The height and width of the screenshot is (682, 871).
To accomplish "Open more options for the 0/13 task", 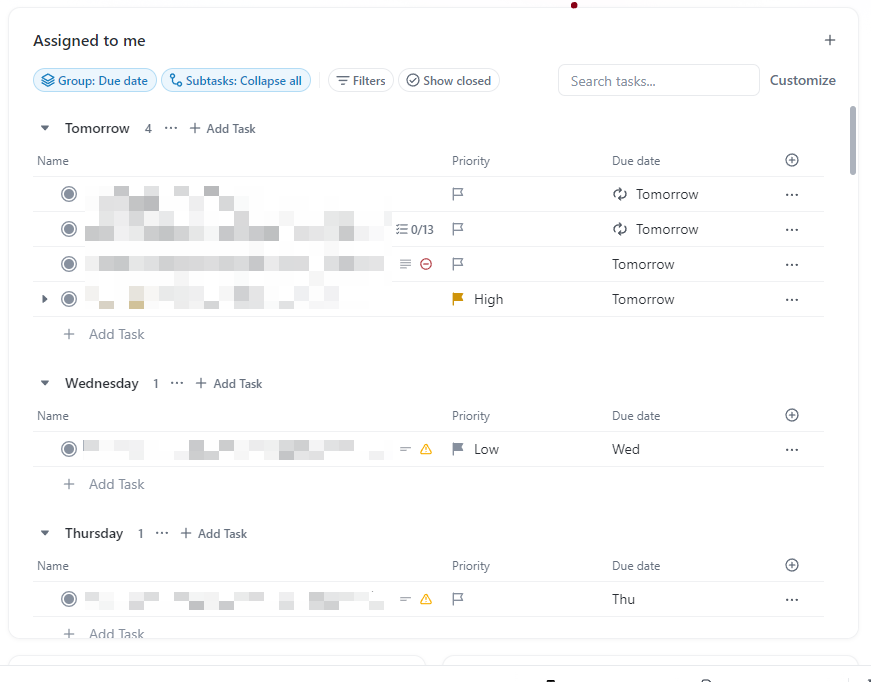I will point(792,230).
